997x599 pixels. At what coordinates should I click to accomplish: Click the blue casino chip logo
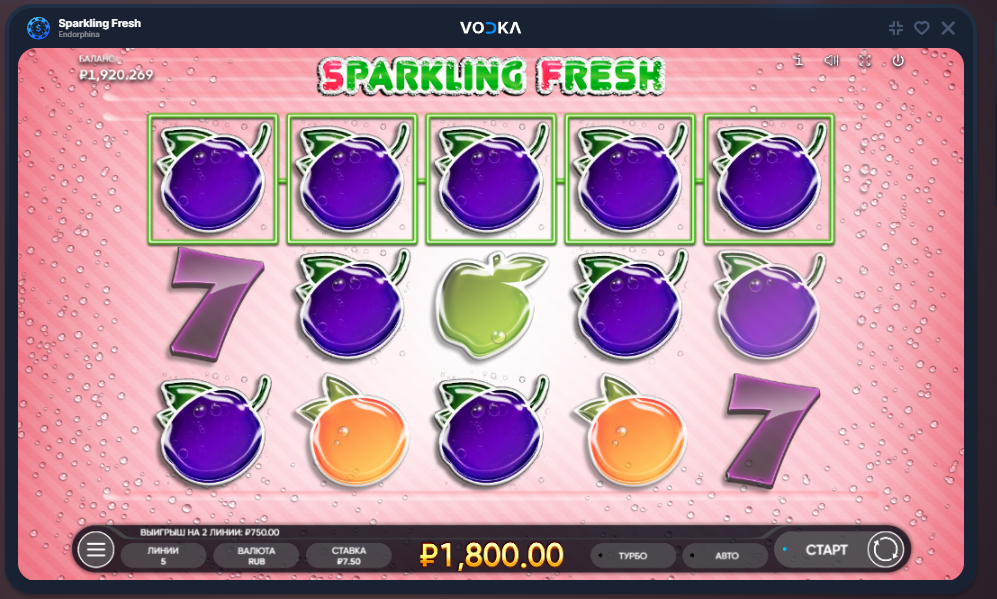(38, 28)
